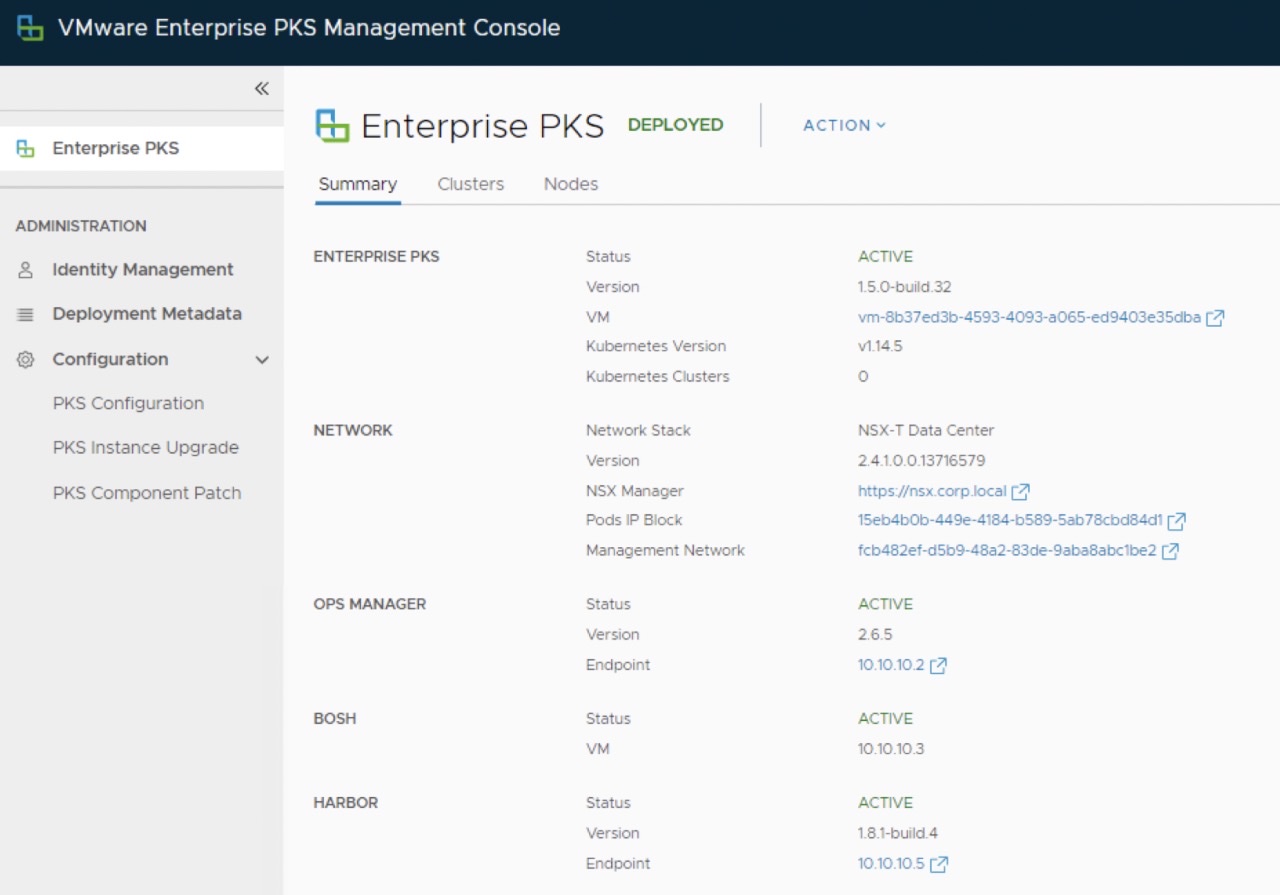Viewport: 1280px width, 895px height.
Task: Click the Enterprise PKS sidebar icon
Action: tap(26, 149)
